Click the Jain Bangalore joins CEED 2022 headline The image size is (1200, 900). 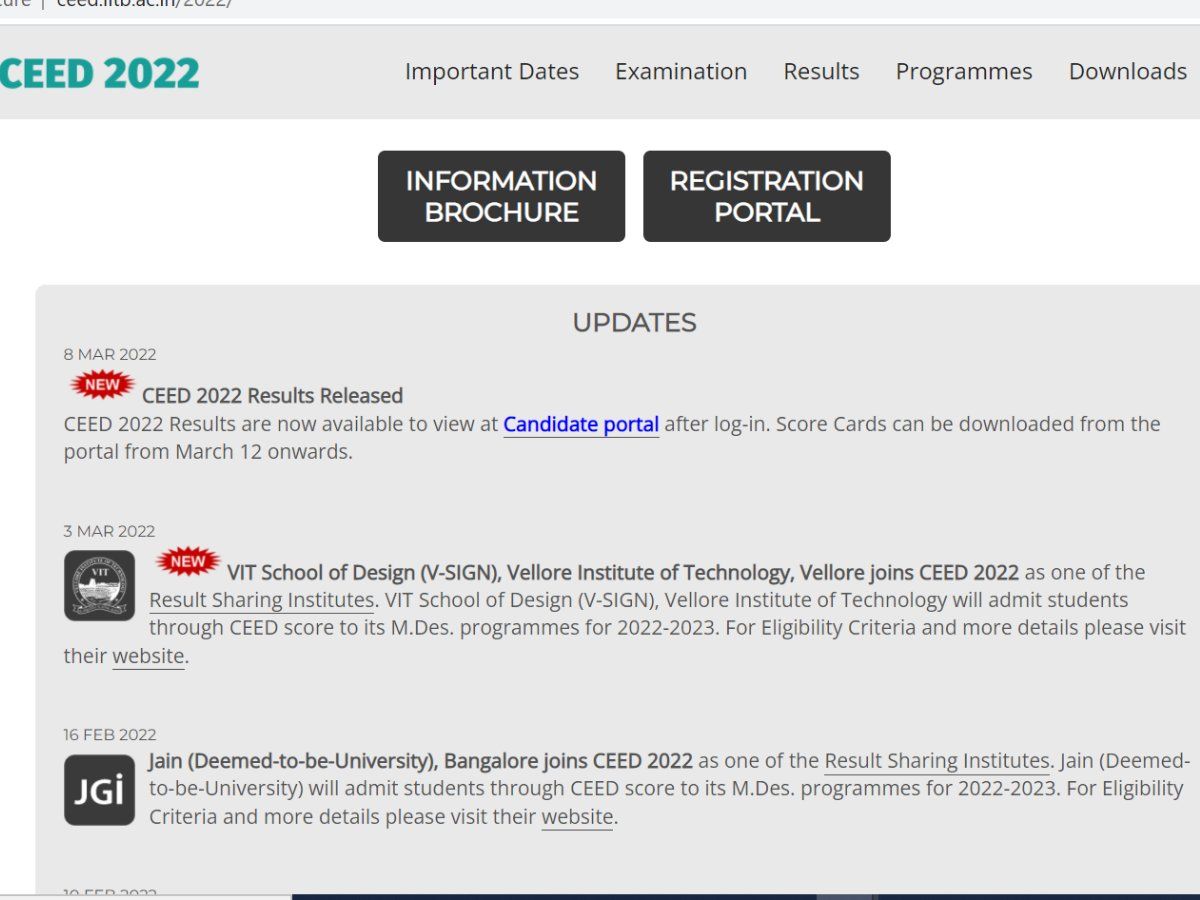pyautogui.click(x=421, y=761)
